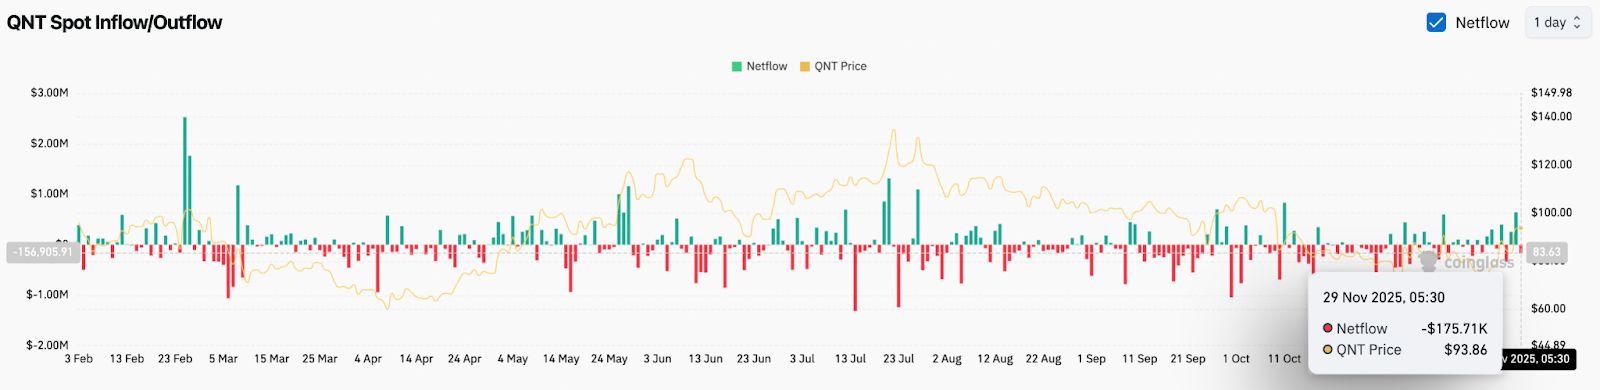Image resolution: width=1600 pixels, height=390 pixels.
Task: Click the yellow QNT Price dot in tooltip
Action: click(x=1328, y=350)
